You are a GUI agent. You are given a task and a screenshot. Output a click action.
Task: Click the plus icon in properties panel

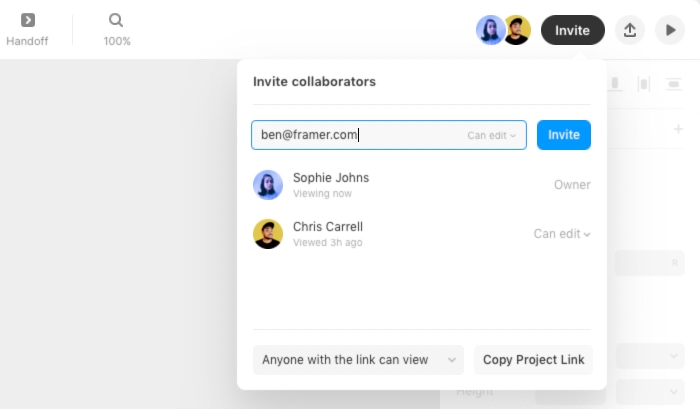(x=679, y=129)
